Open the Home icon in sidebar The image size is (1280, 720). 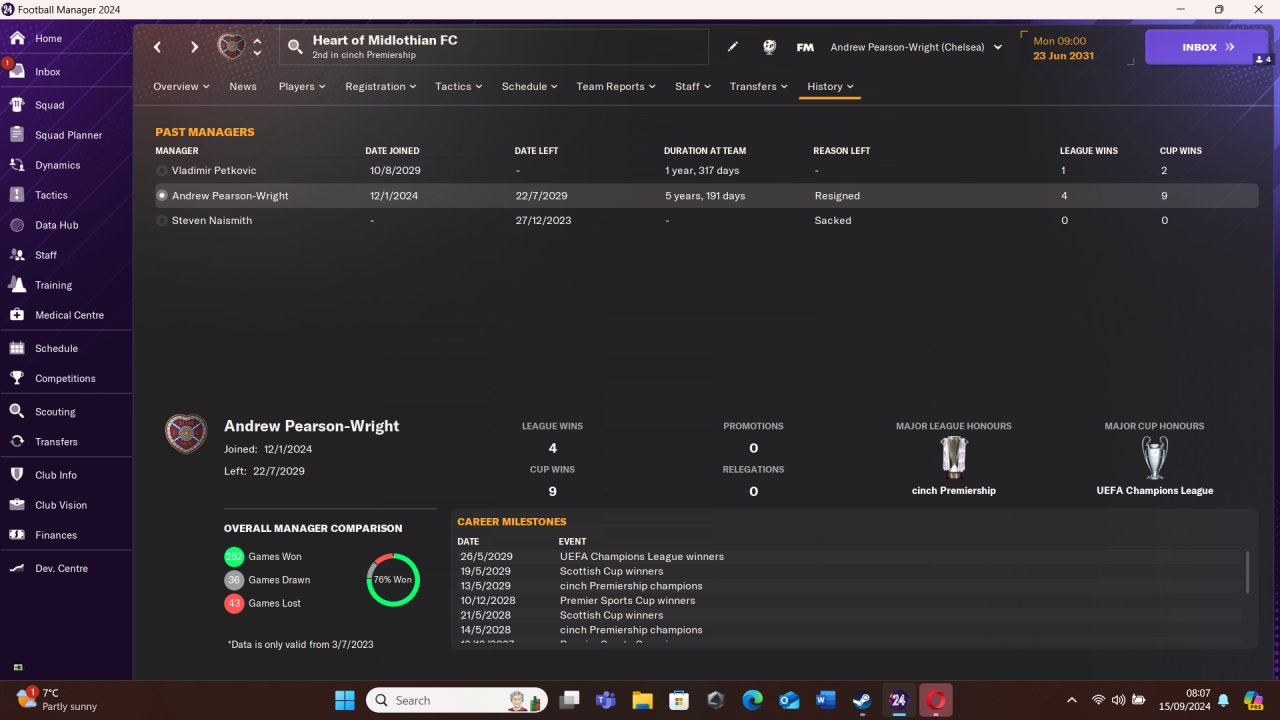(x=17, y=38)
